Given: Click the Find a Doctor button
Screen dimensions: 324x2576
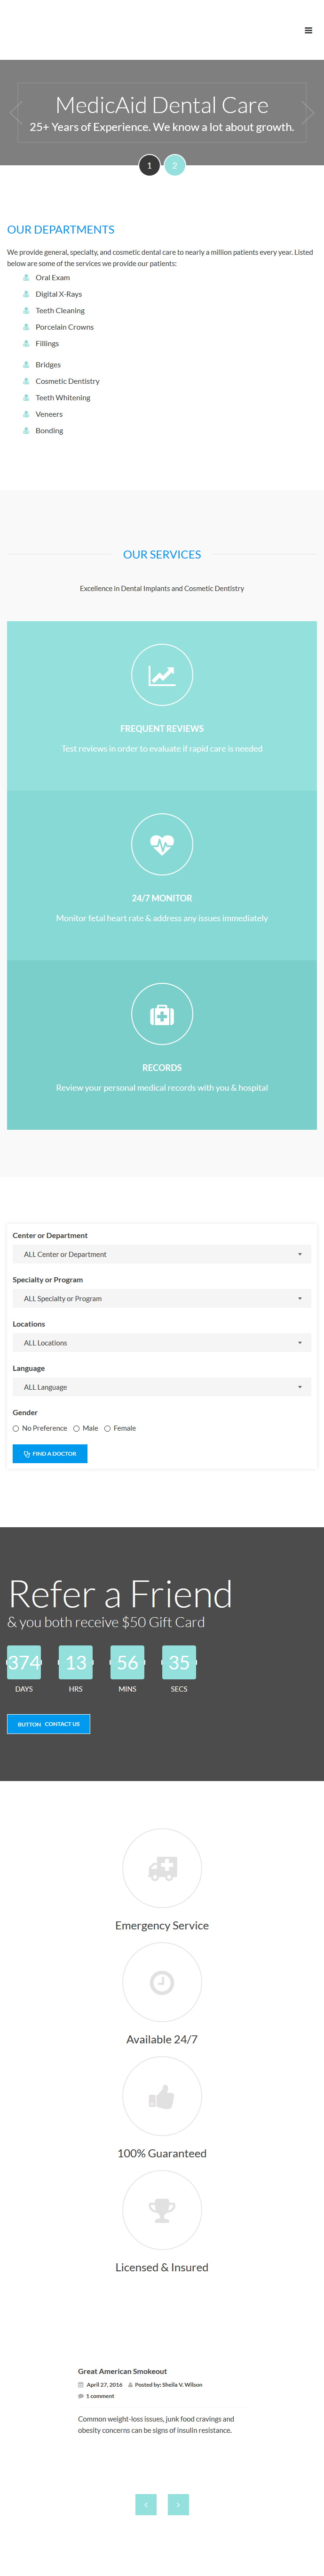Looking at the screenshot, I should point(50,1453).
